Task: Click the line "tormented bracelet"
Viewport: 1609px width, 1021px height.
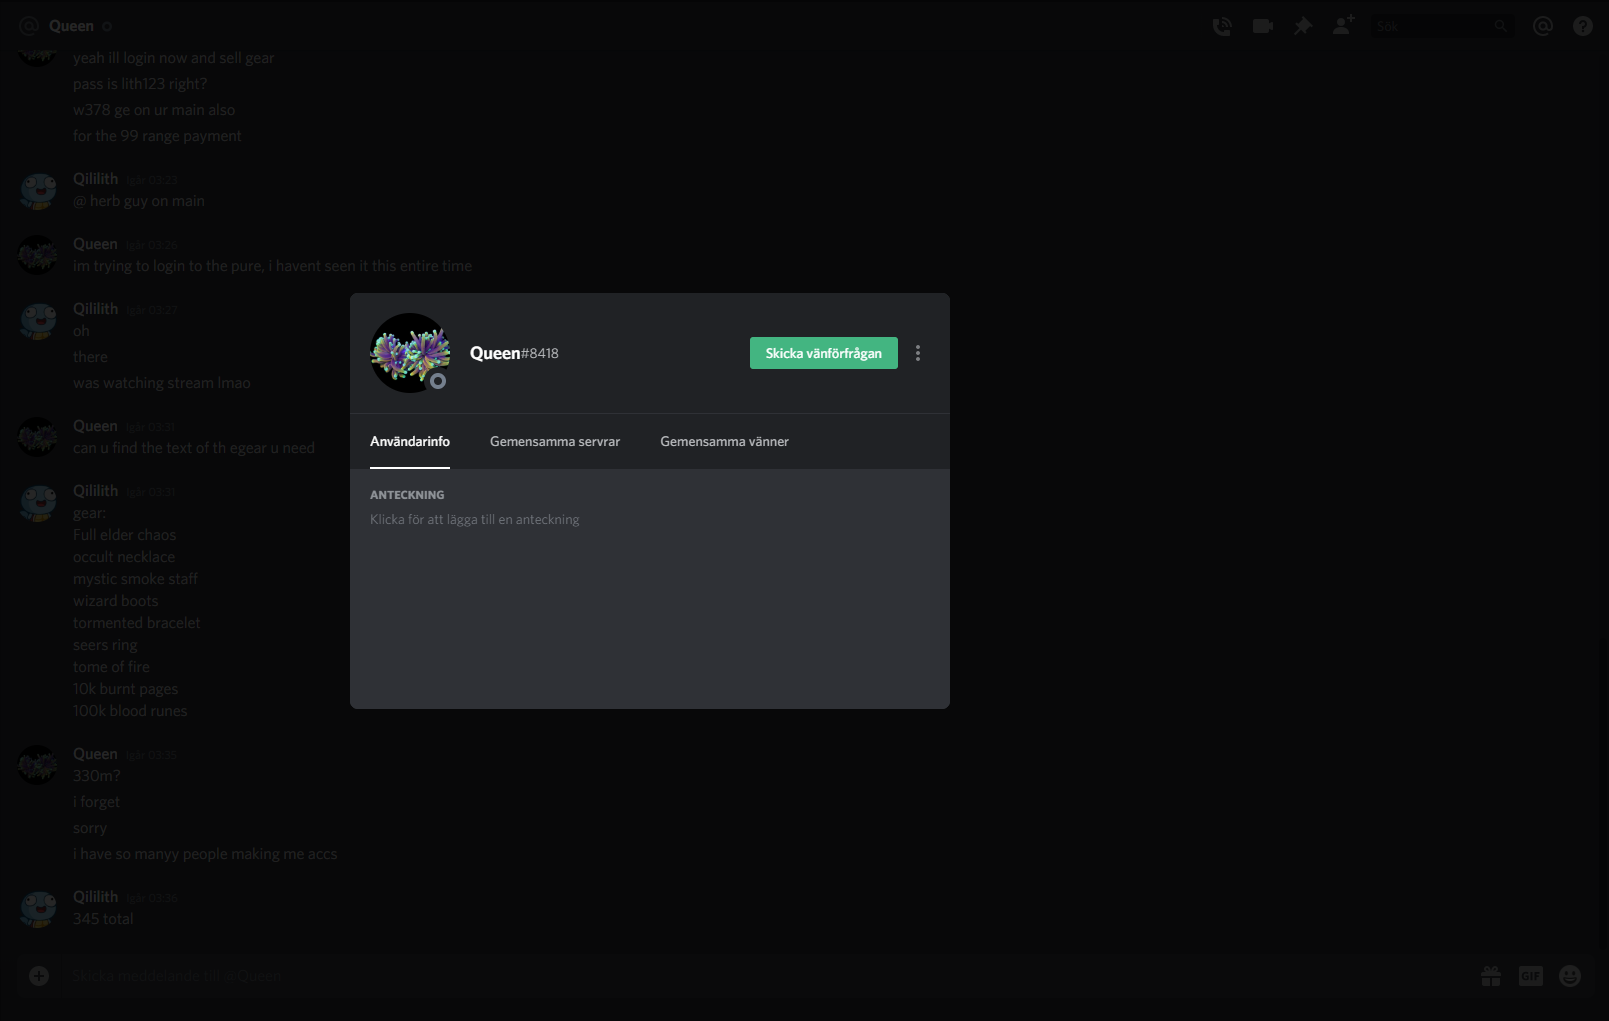Action: click(x=137, y=623)
